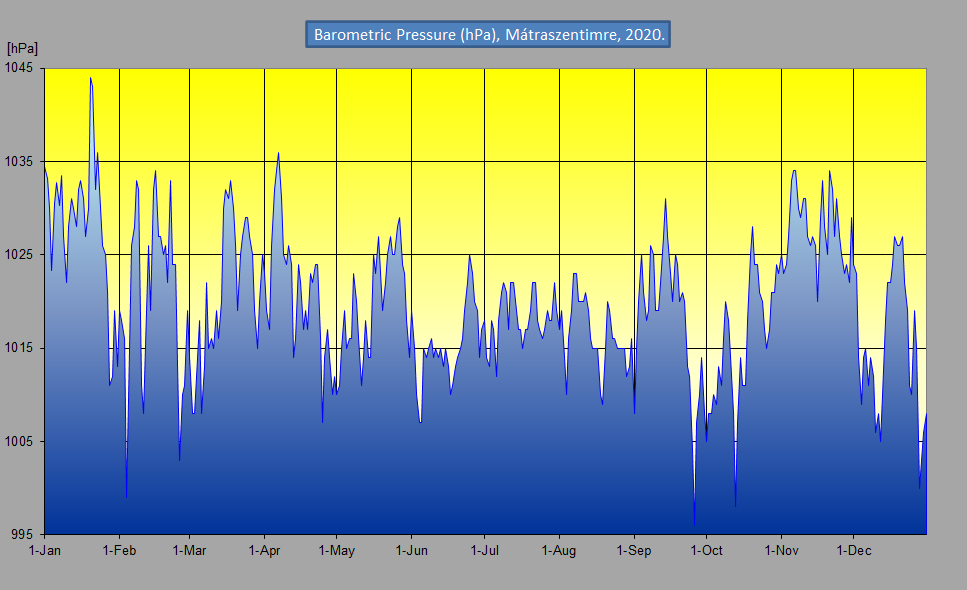Select the [hPa] unit label
This screenshot has height=590, width=967.
point(22,48)
